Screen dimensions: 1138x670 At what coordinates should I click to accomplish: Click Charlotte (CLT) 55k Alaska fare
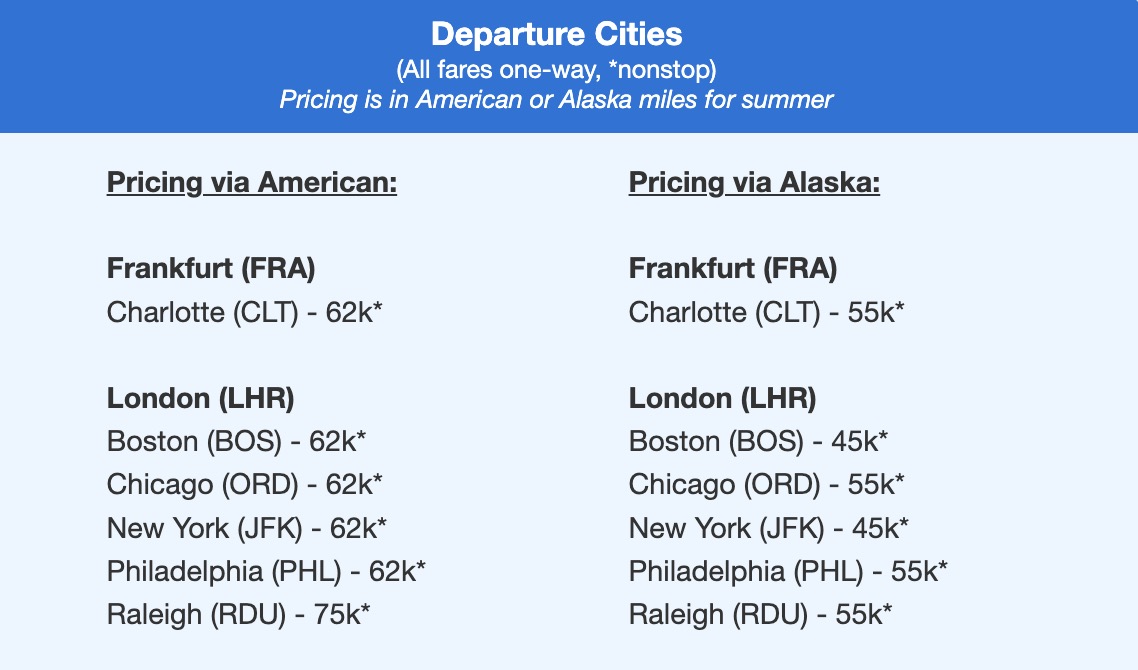click(x=766, y=313)
